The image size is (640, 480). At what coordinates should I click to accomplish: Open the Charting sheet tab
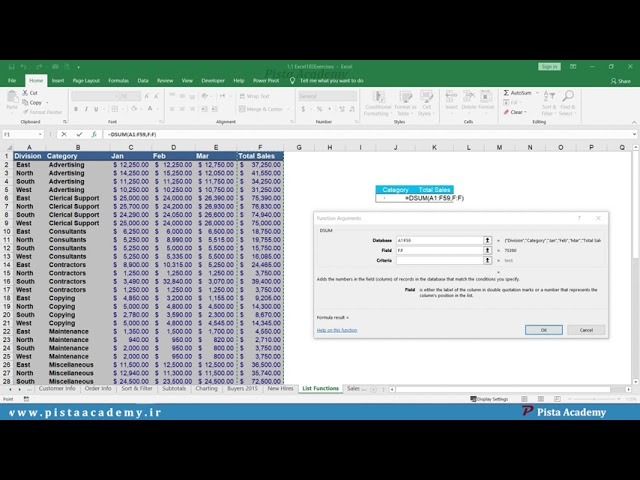pyautogui.click(x=207, y=389)
